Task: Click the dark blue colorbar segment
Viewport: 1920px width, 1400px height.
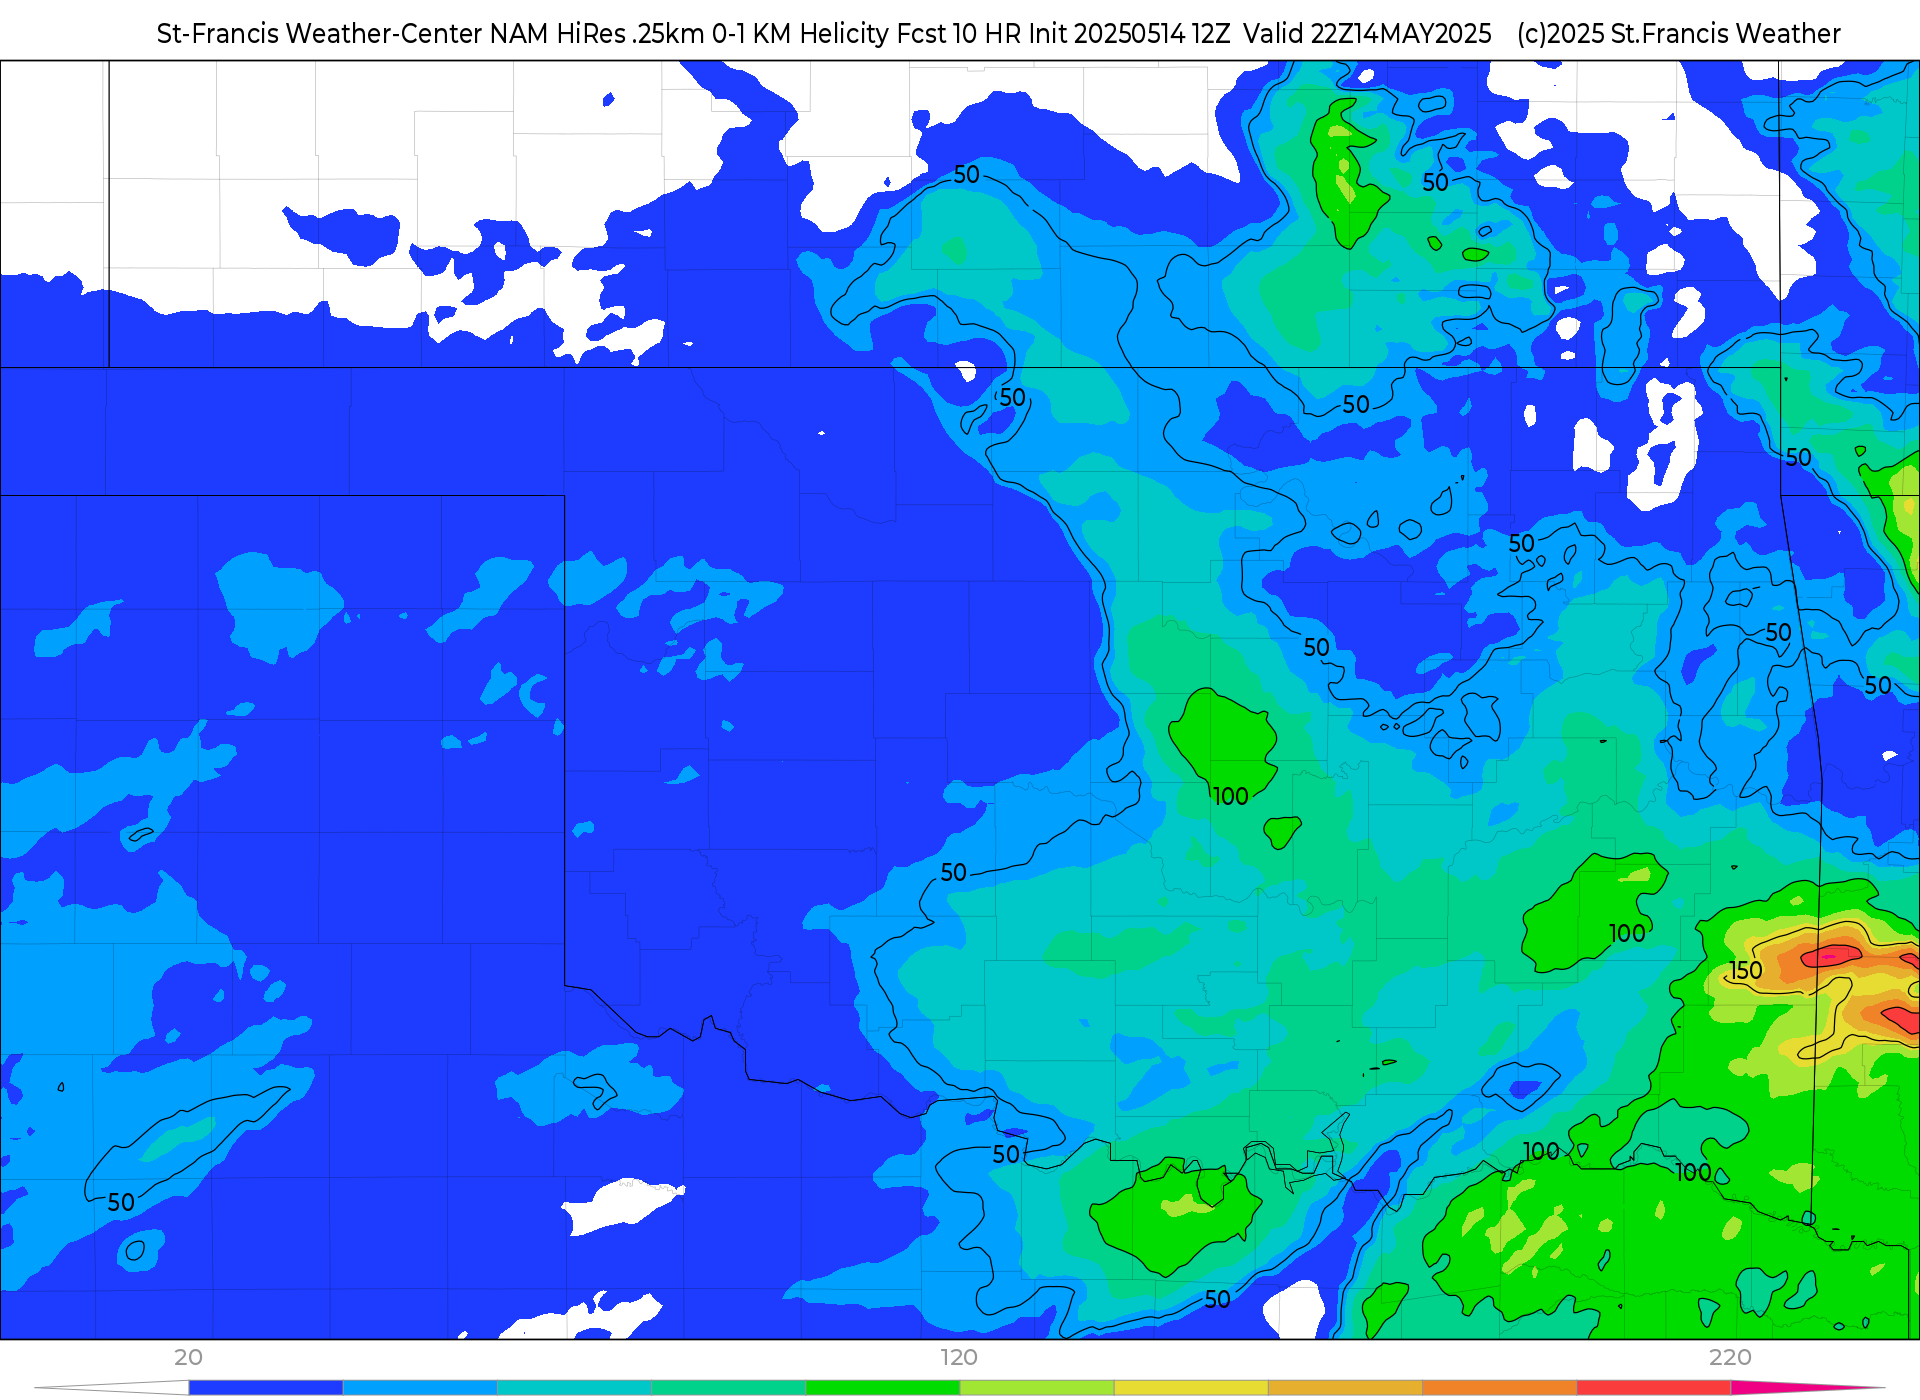Action: point(266,1388)
